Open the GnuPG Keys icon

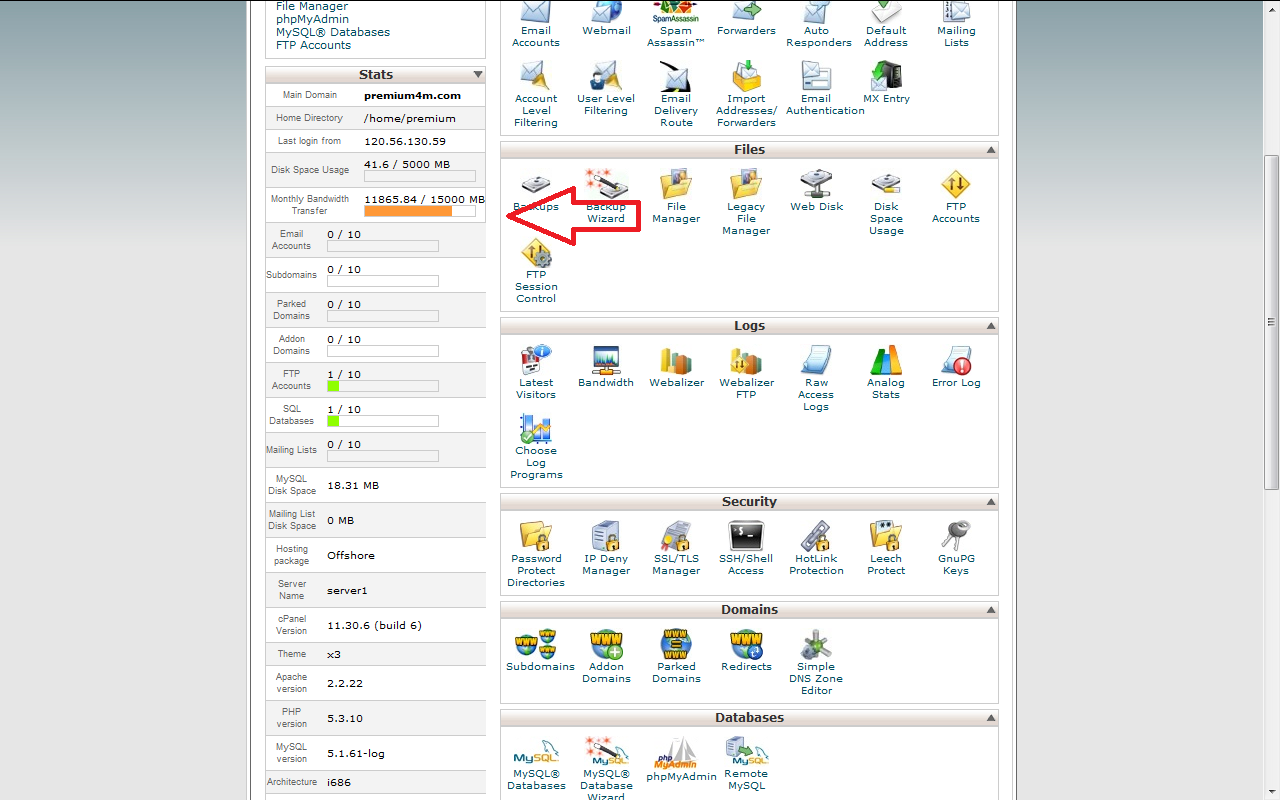956,536
